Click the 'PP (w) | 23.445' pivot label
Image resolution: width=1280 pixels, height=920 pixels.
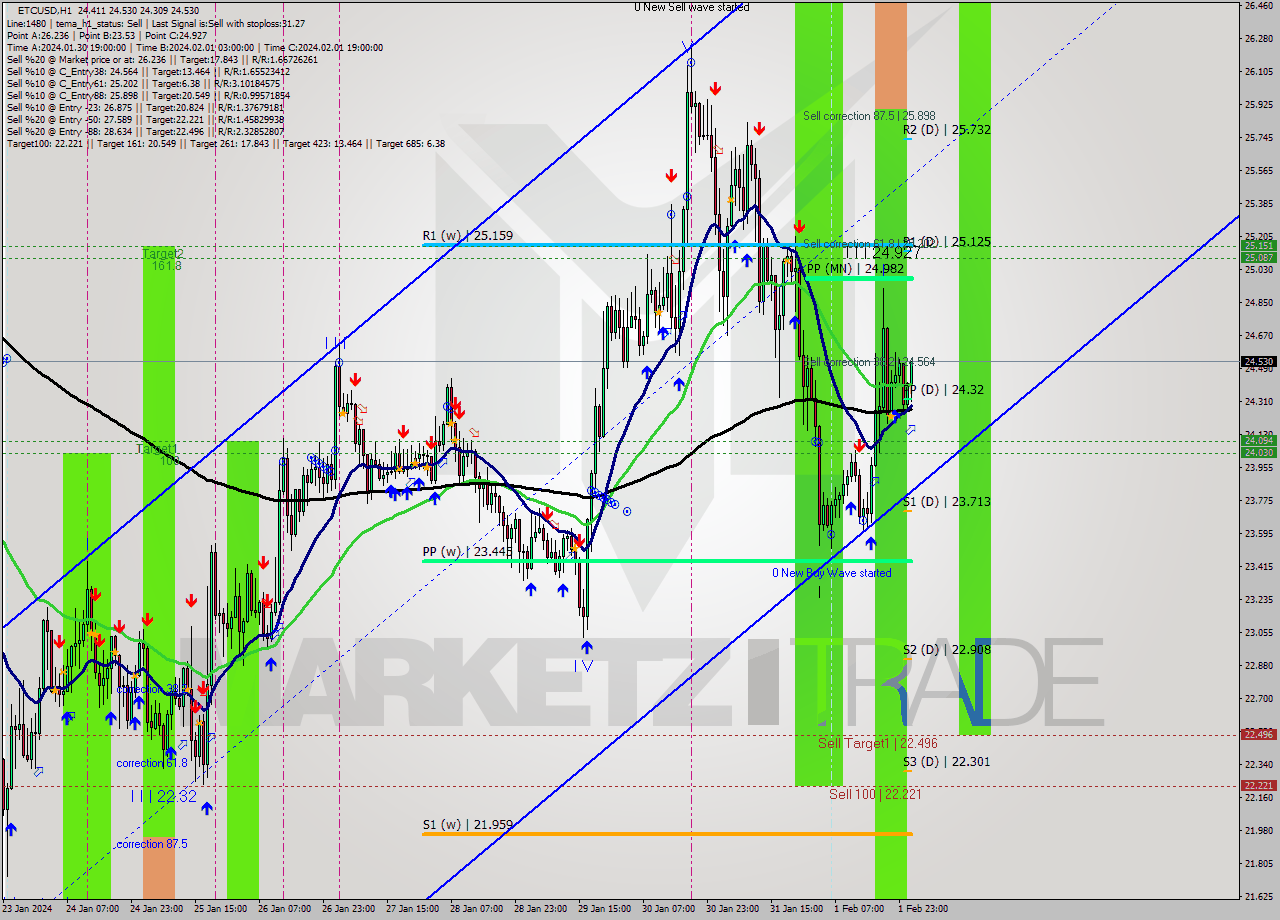467,551
